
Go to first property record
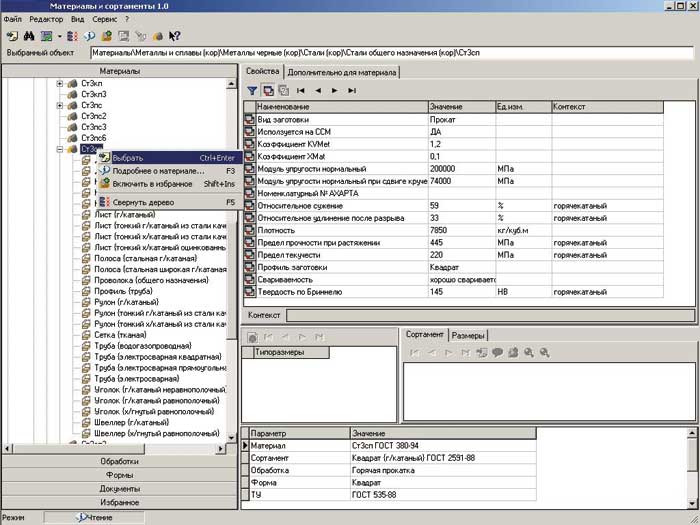click(301, 91)
